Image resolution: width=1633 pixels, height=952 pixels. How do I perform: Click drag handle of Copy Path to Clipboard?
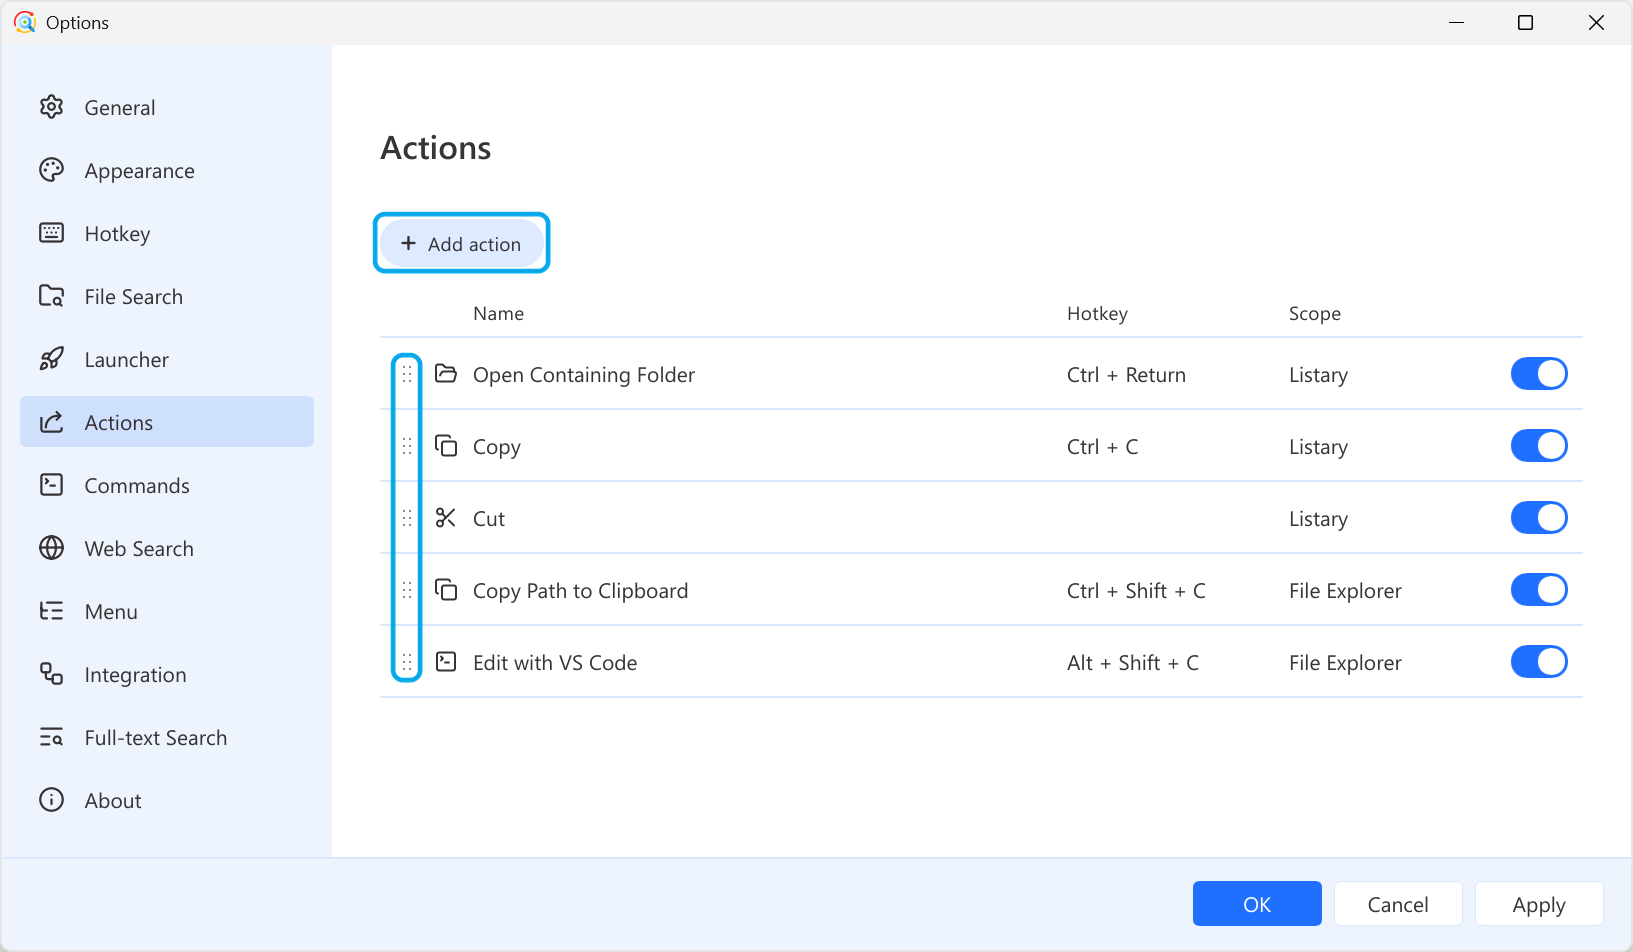pos(407,590)
